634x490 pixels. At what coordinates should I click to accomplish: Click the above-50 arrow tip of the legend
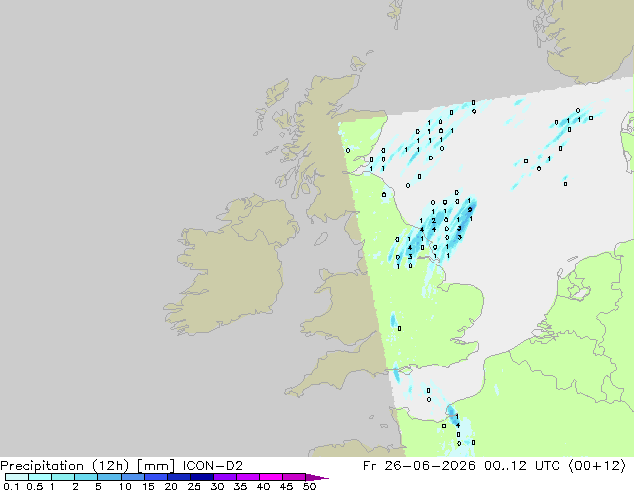point(317,477)
